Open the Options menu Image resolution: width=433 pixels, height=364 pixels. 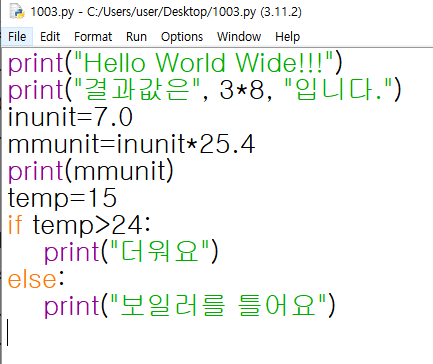click(x=182, y=37)
